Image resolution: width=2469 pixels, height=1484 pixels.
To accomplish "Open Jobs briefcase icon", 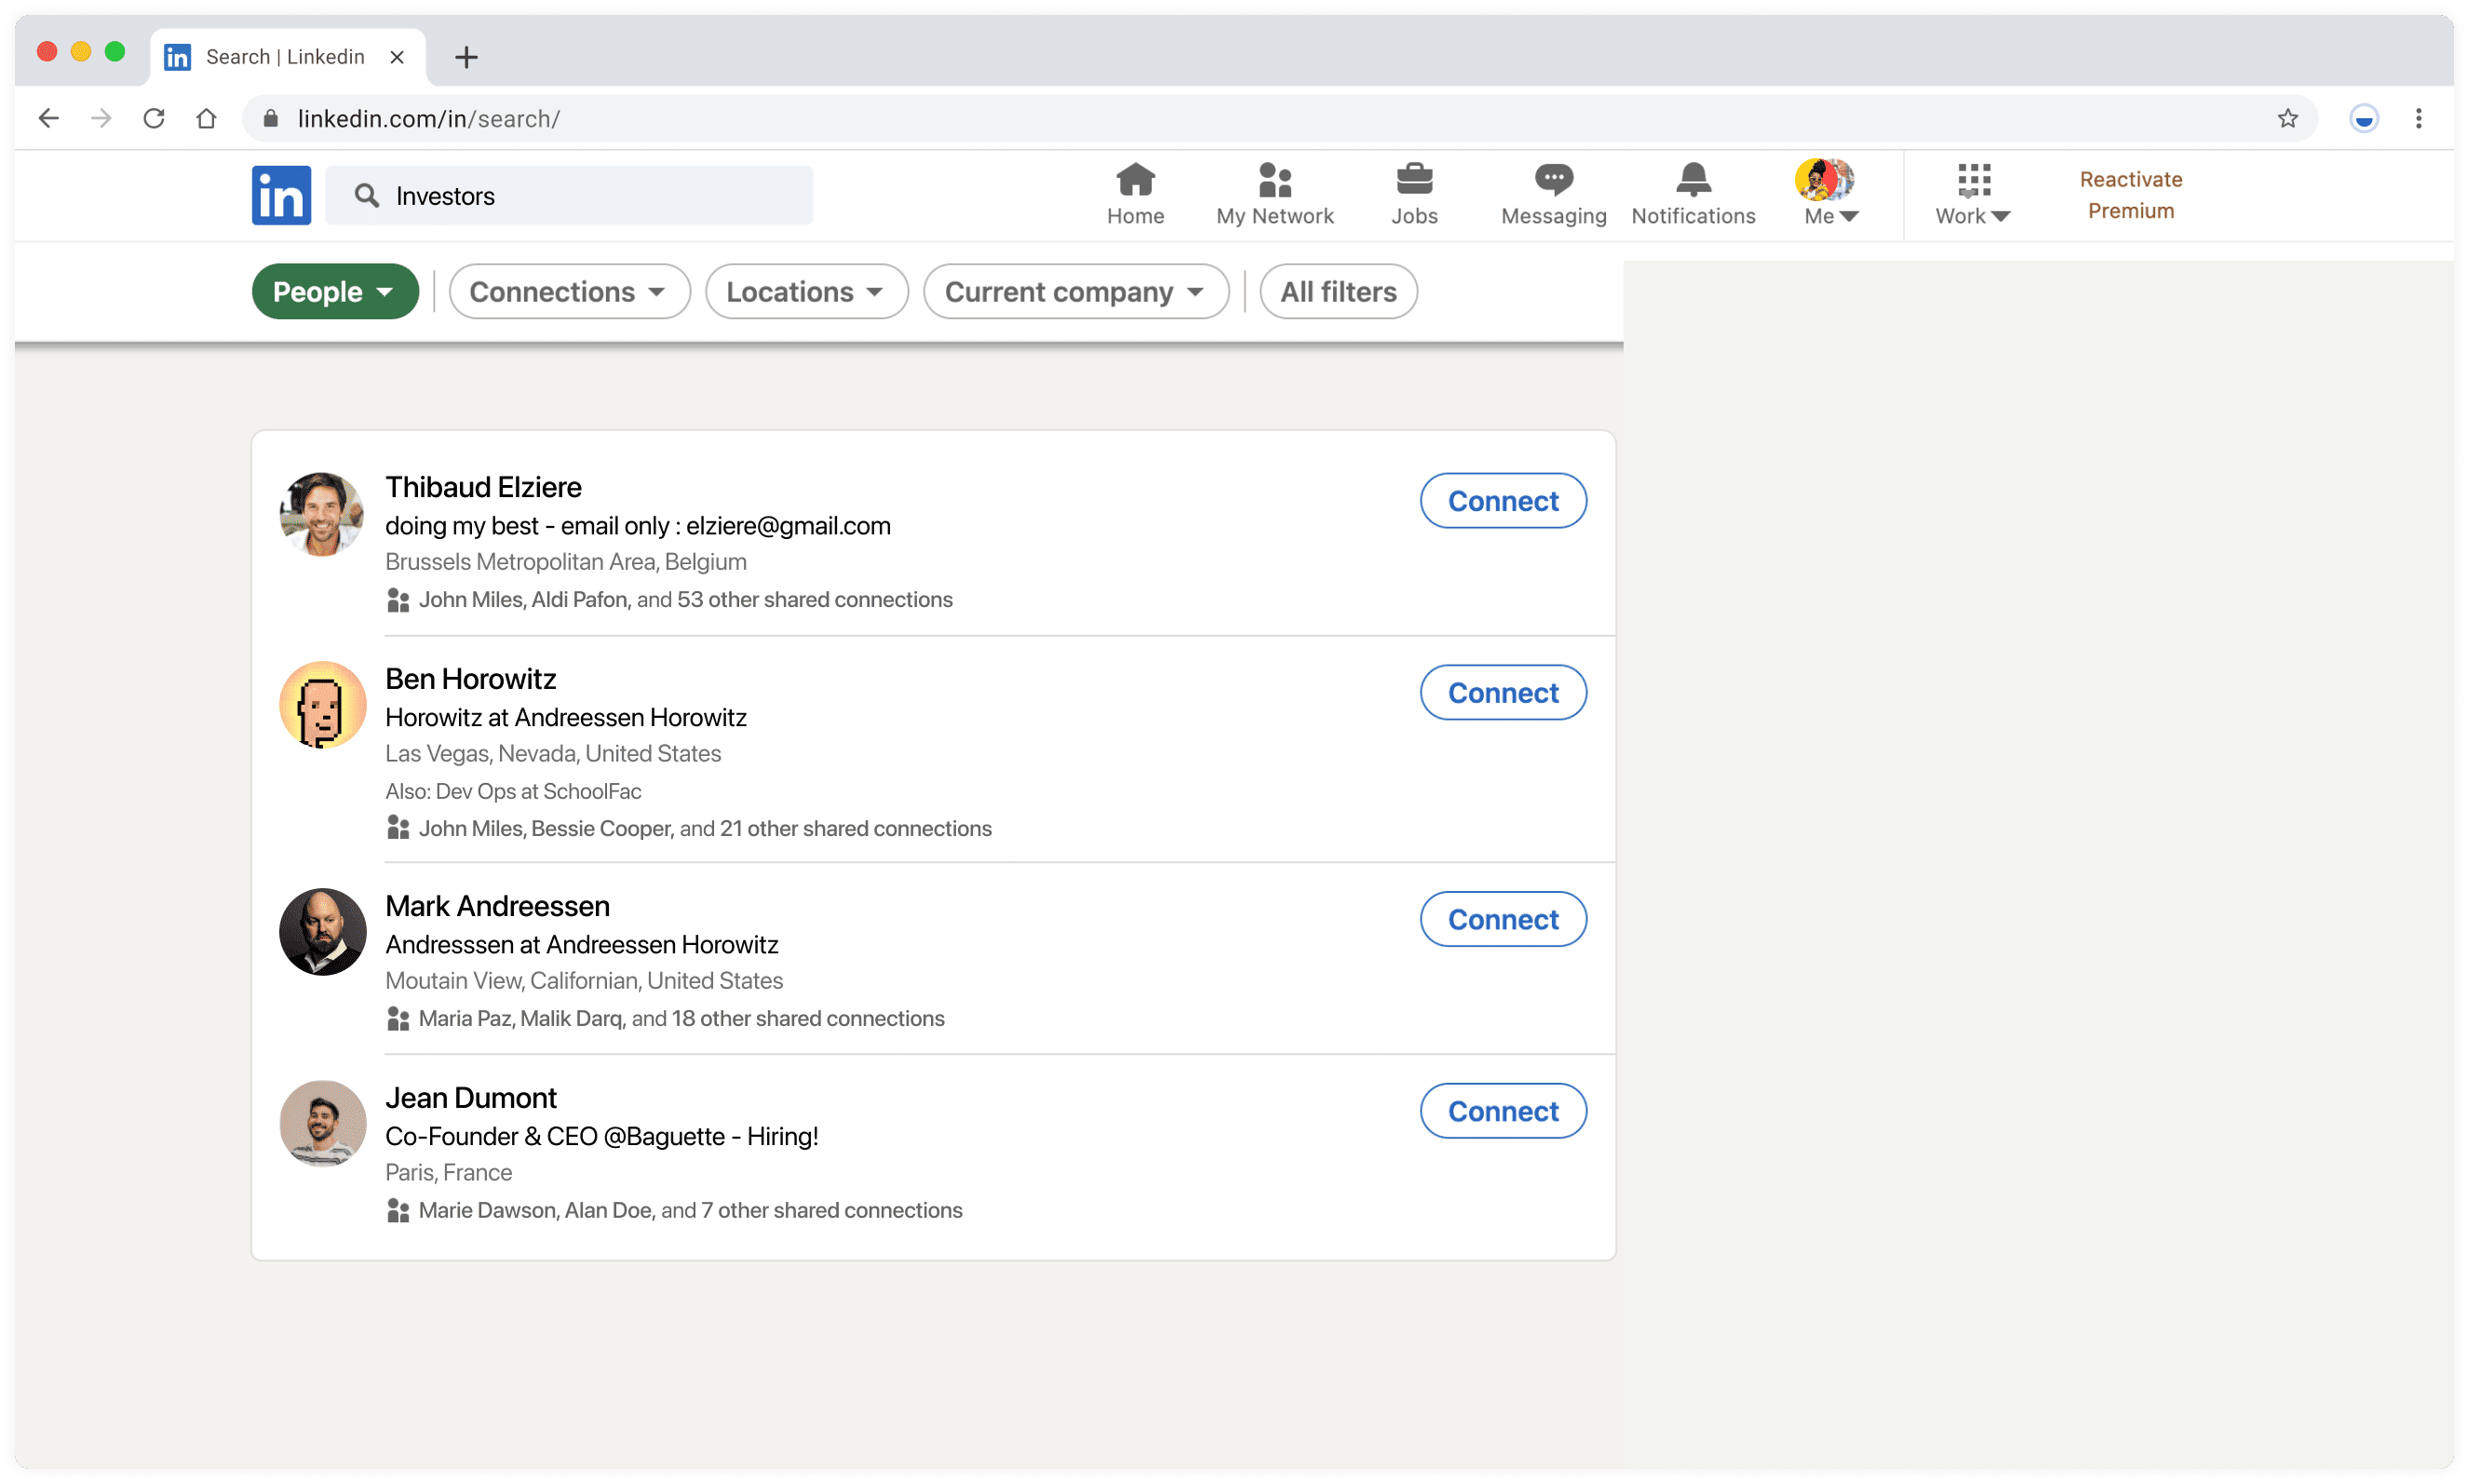I will click(1414, 180).
